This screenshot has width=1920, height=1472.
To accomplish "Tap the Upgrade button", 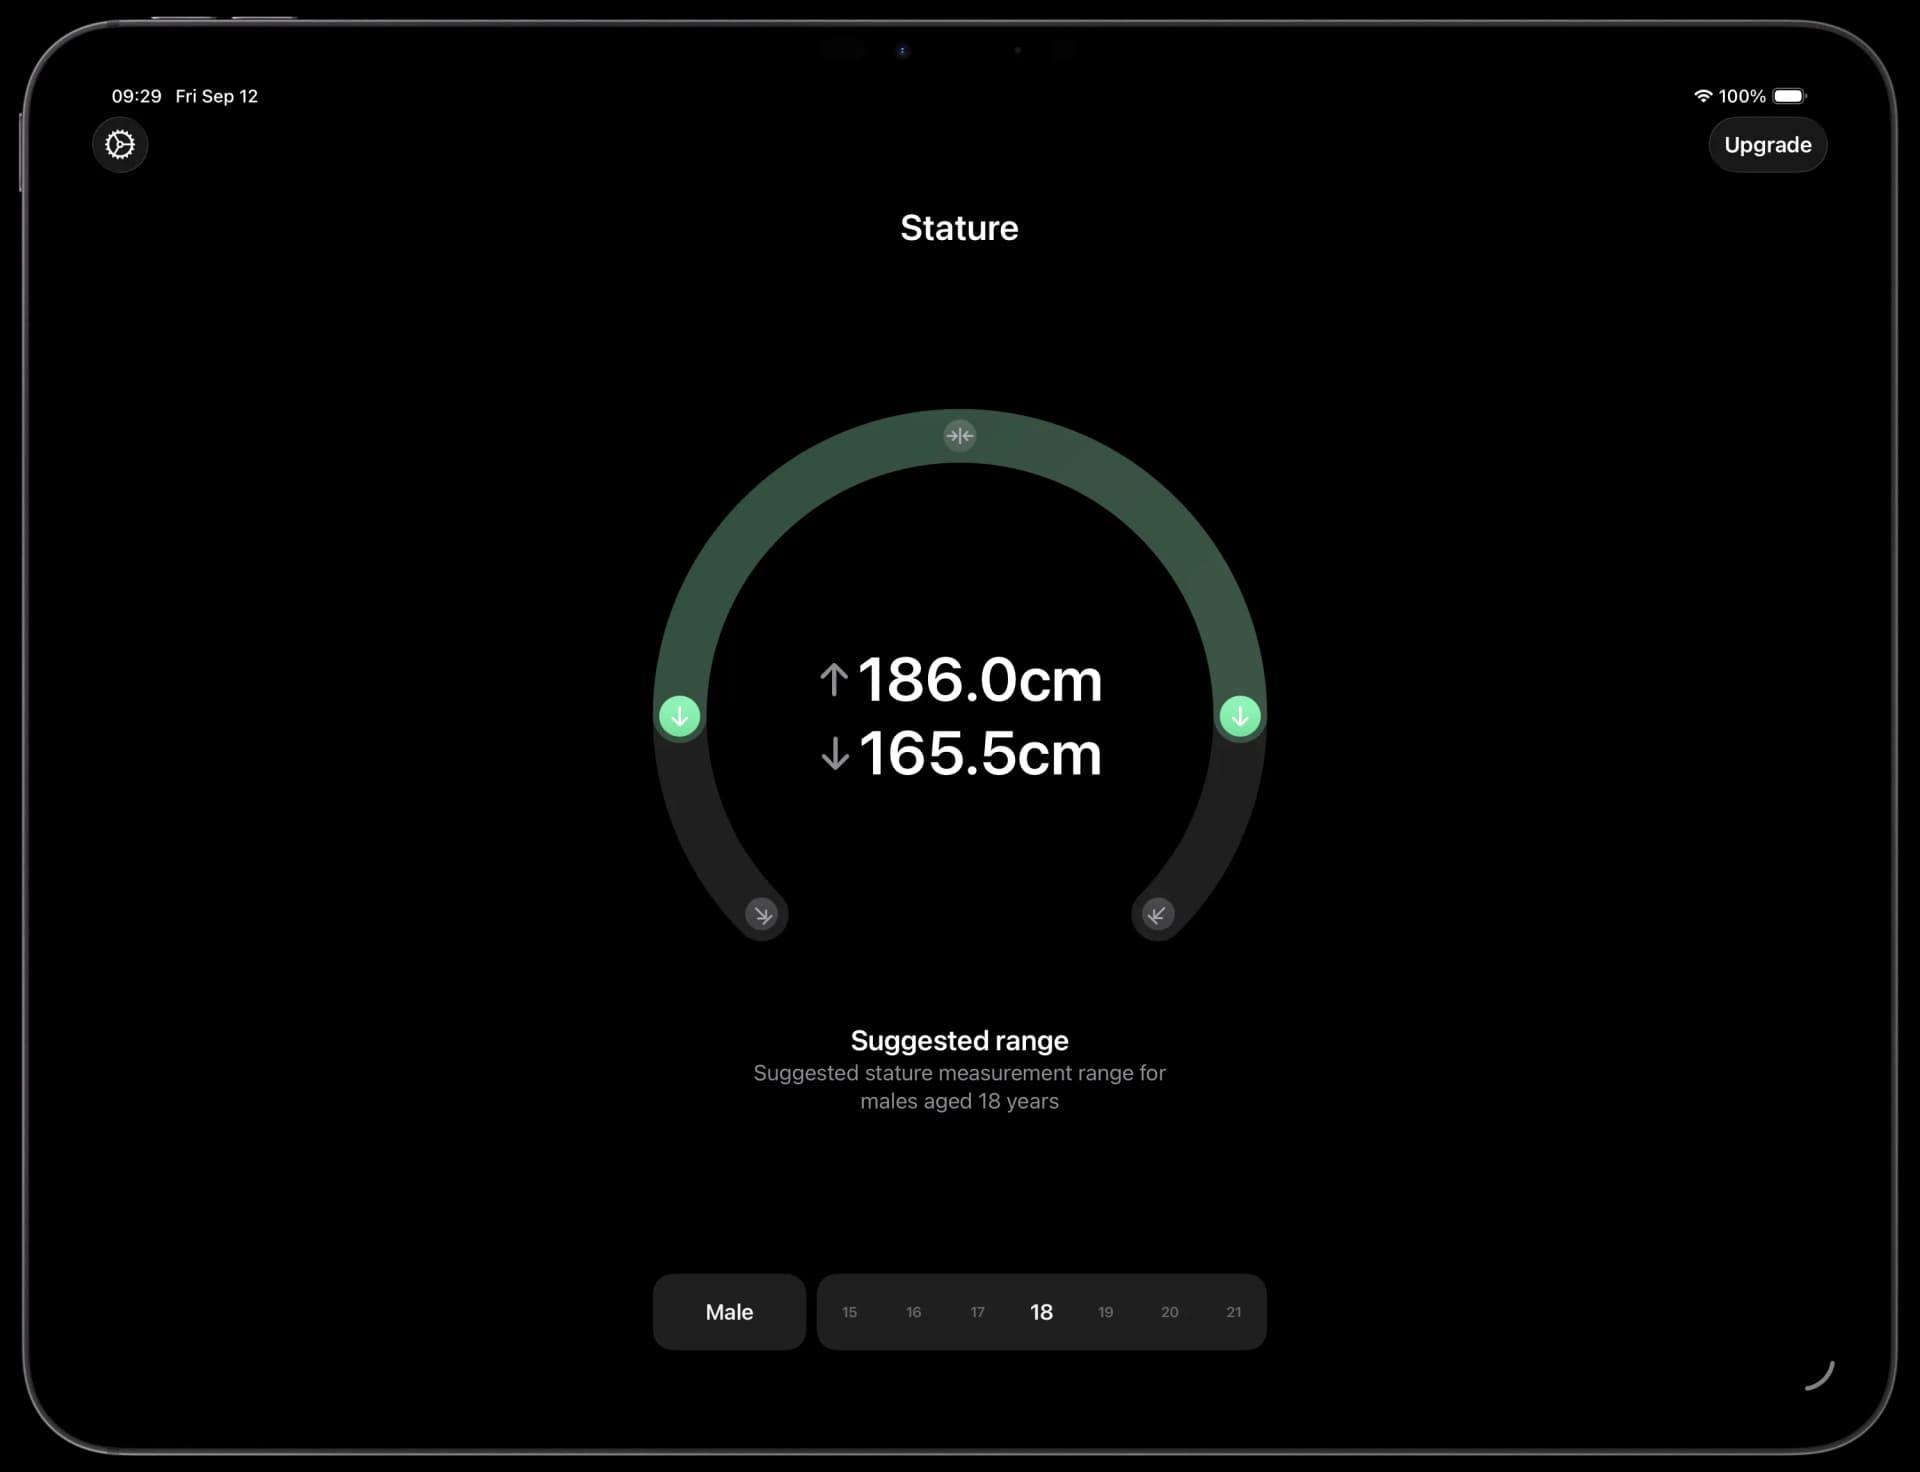I will pyautogui.click(x=1767, y=145).
